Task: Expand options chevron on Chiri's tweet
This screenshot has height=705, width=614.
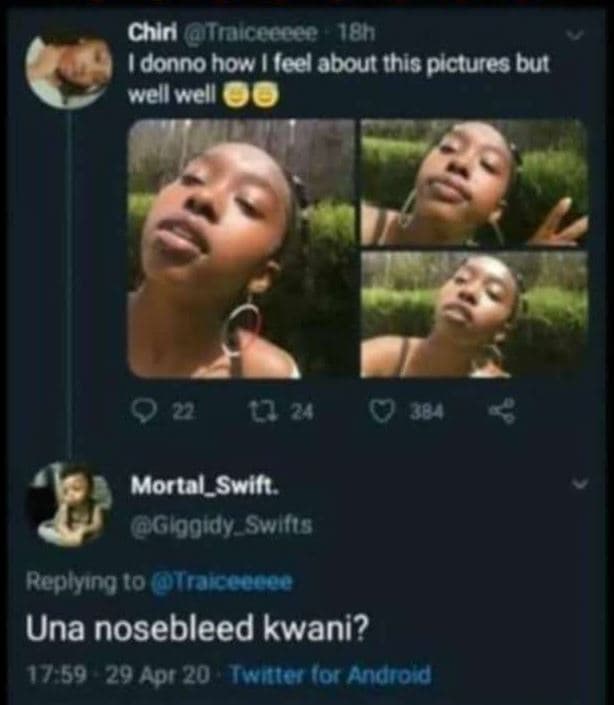Action: coord(573,37)
